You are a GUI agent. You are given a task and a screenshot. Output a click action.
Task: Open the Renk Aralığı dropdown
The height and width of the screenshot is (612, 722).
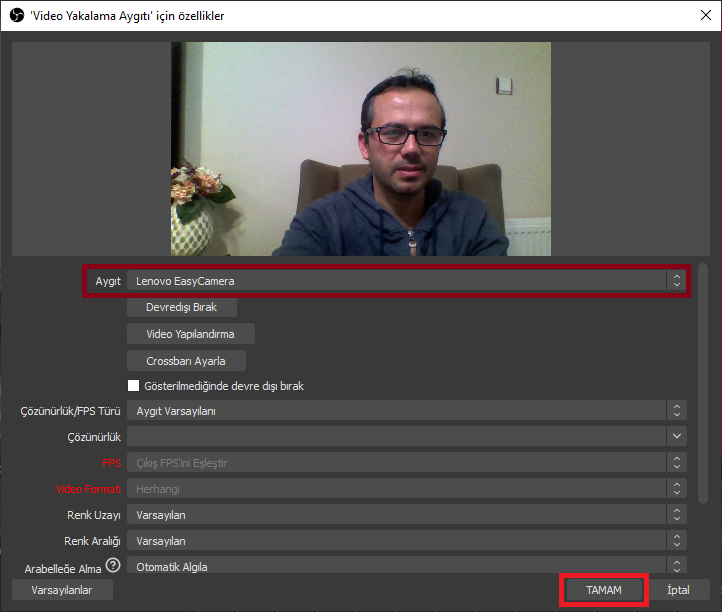tap(407, 540)
